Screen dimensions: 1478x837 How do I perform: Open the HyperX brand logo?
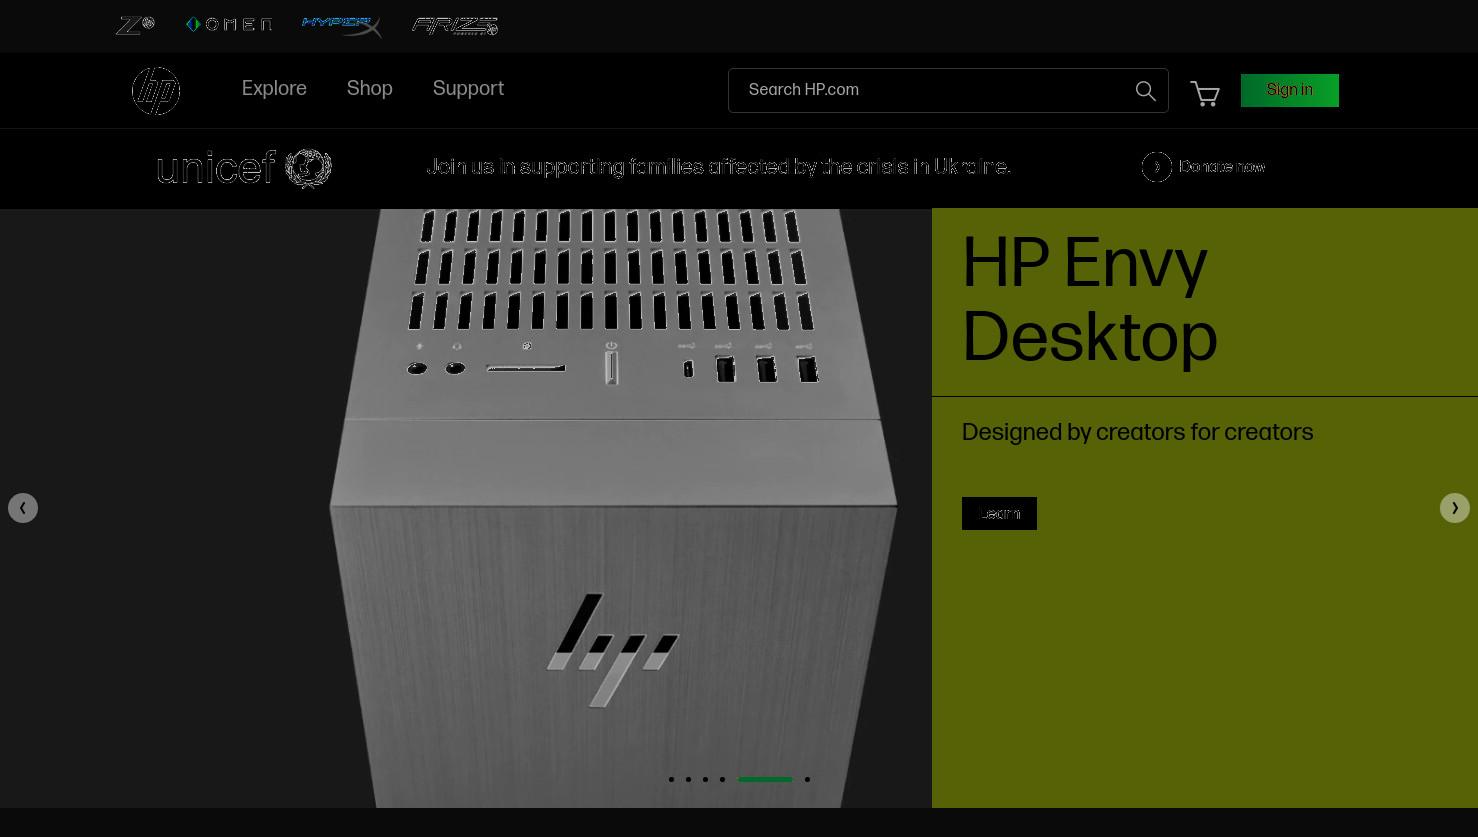pos(341,26)
